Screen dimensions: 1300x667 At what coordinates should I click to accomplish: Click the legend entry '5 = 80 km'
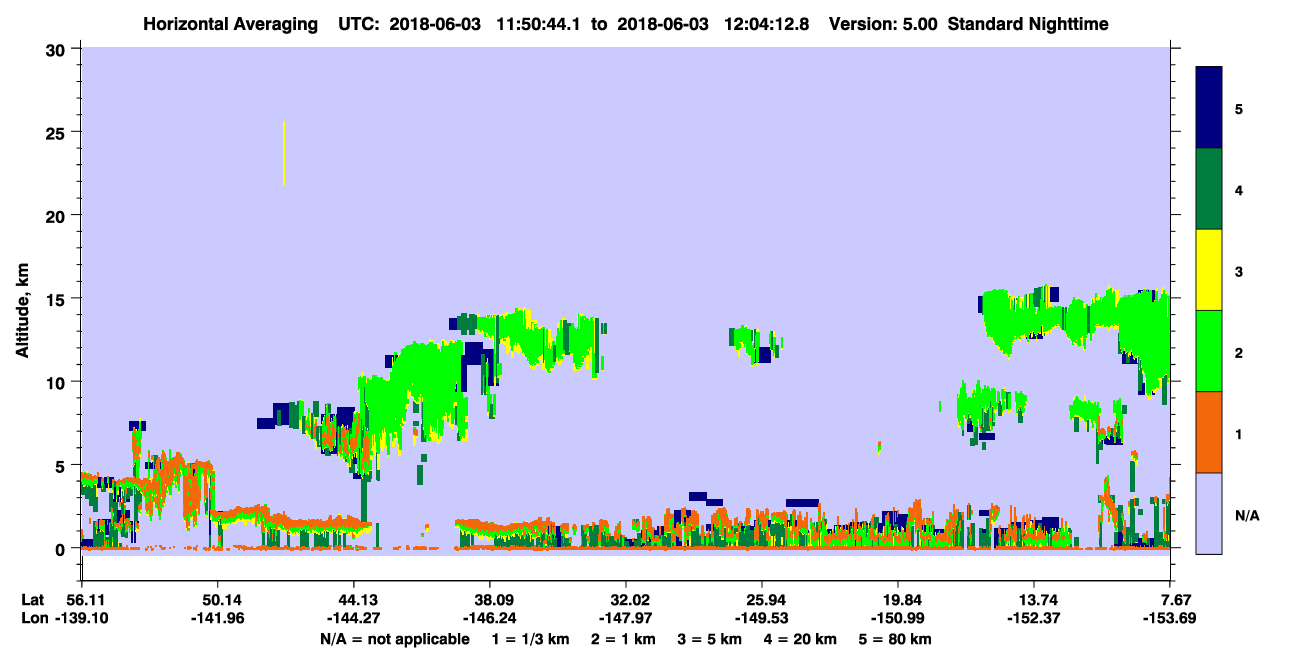pos(897,639)
